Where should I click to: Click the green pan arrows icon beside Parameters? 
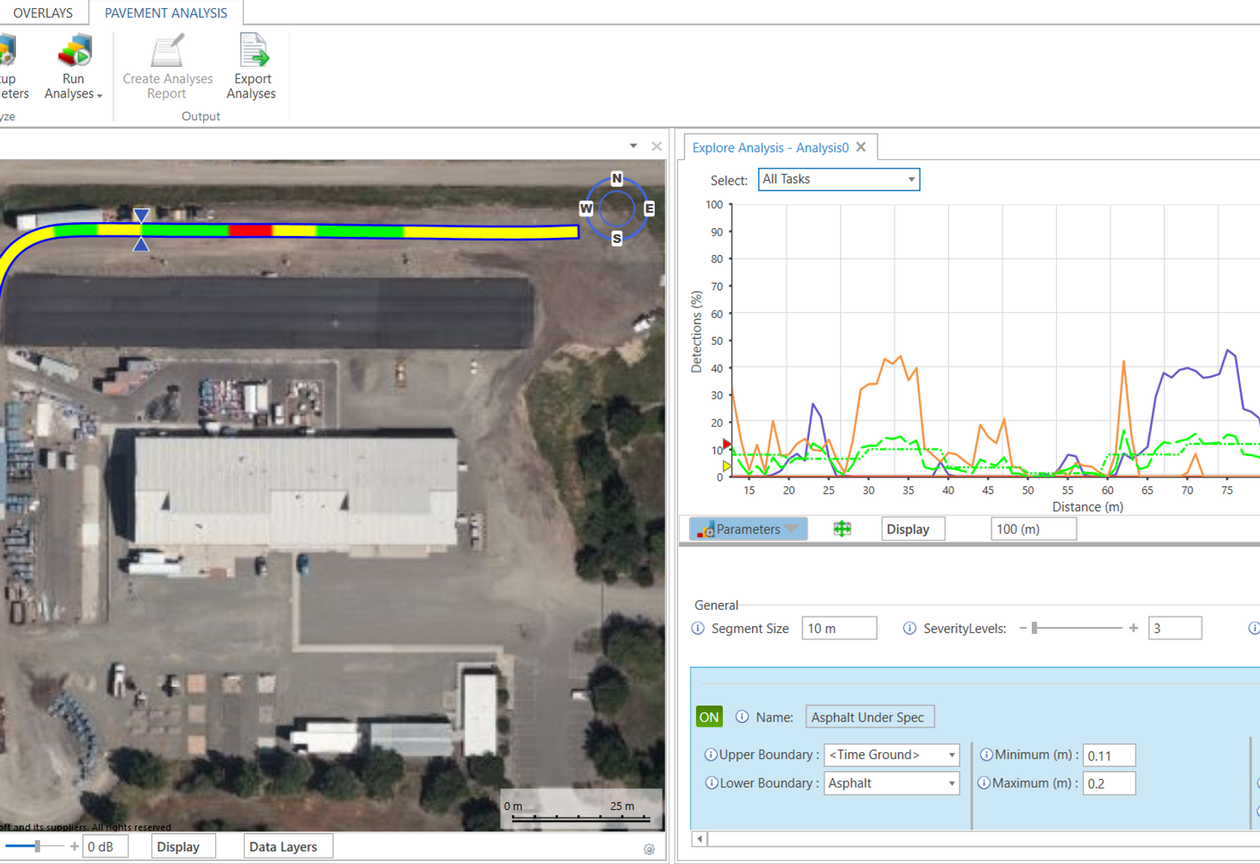(x=842, y=528)
